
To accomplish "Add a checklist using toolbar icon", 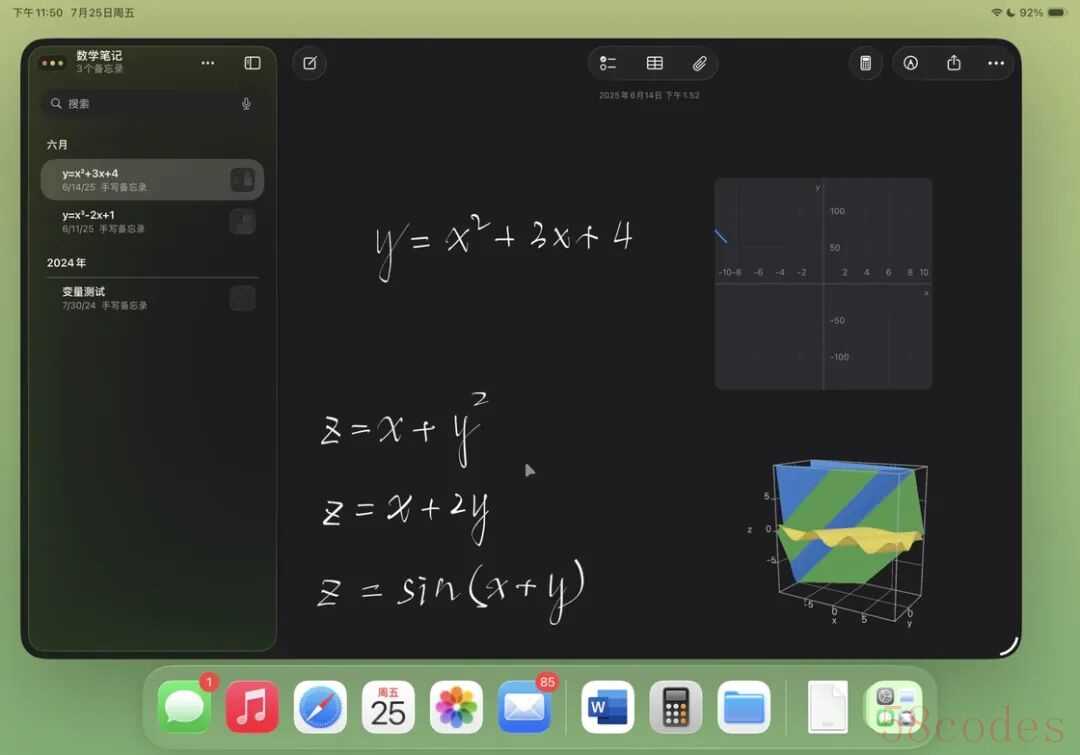I will point(608,63).
